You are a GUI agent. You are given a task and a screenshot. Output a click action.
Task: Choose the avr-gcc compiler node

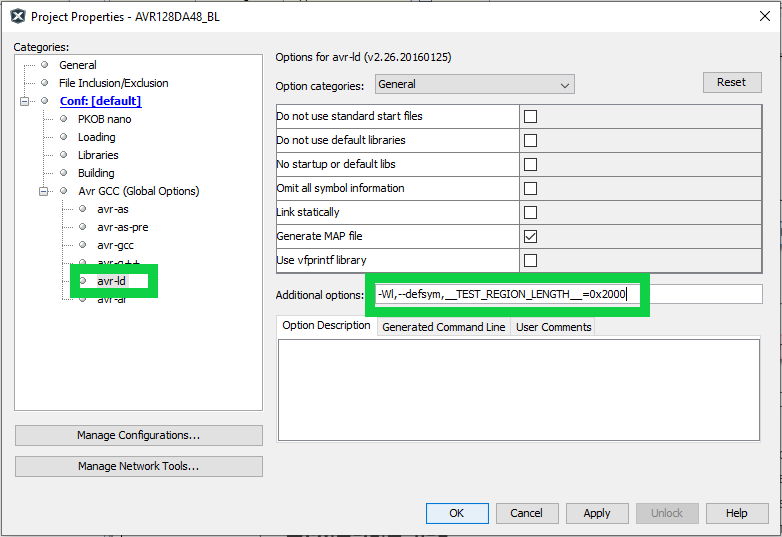click(117, 245)
